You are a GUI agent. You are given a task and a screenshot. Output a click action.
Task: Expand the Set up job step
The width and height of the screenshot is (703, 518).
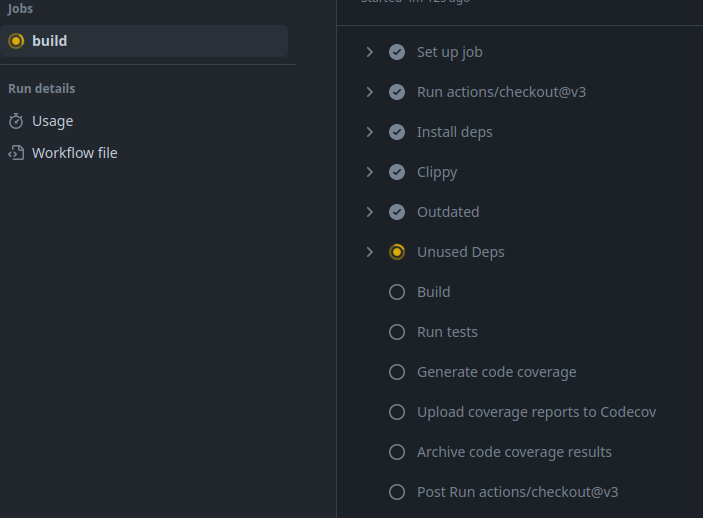[369, 52]
